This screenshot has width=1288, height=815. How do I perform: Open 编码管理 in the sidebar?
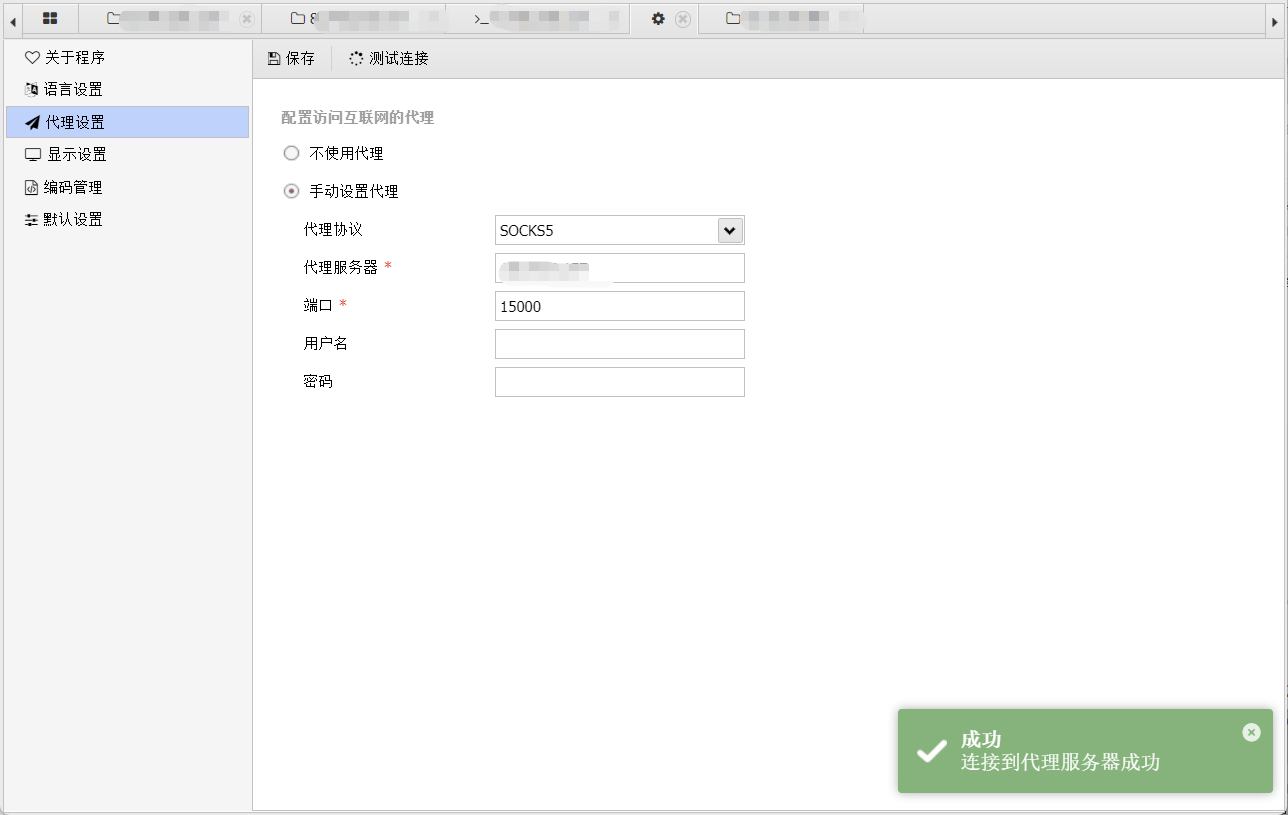(x=127, y=187)
